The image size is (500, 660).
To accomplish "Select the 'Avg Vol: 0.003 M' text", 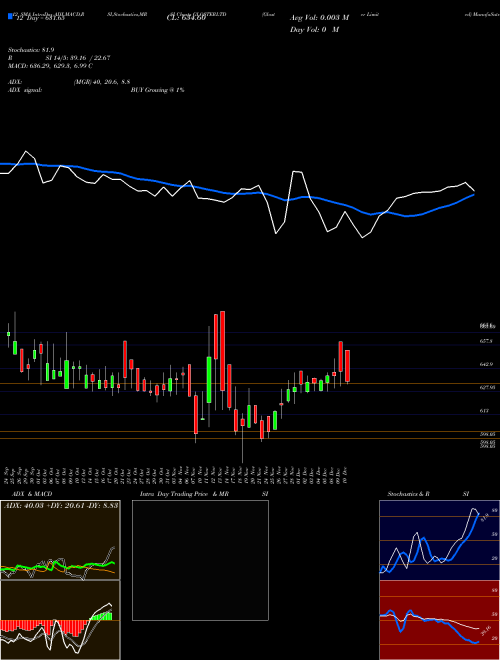I will (x=319, y=18).
